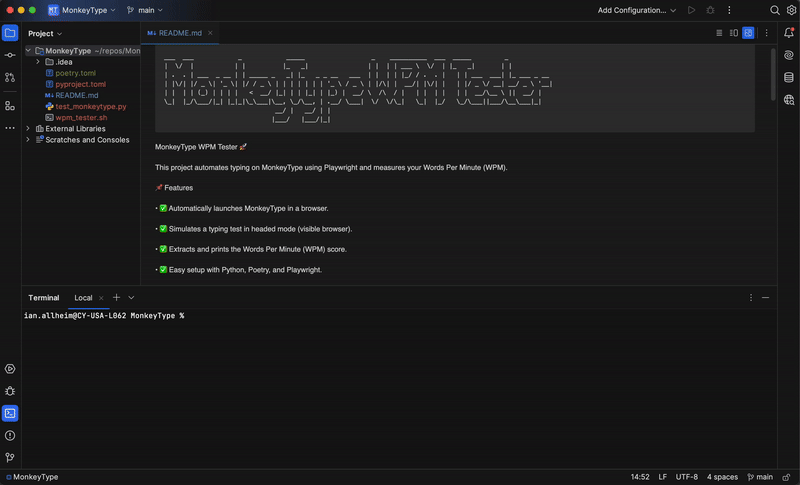Click the 'Features' heading in README preview
800x485 pixels.
pyautogui.click(x=174, y=188)
